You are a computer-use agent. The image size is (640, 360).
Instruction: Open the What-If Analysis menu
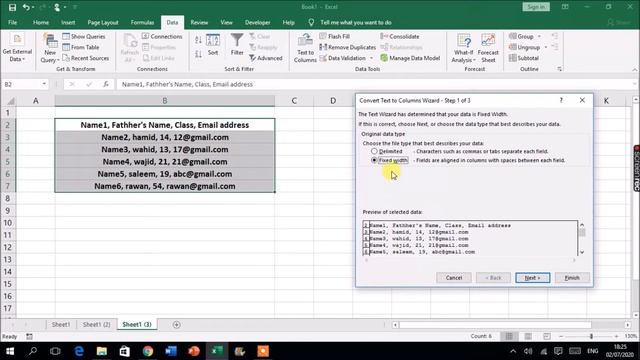[463, 48]
